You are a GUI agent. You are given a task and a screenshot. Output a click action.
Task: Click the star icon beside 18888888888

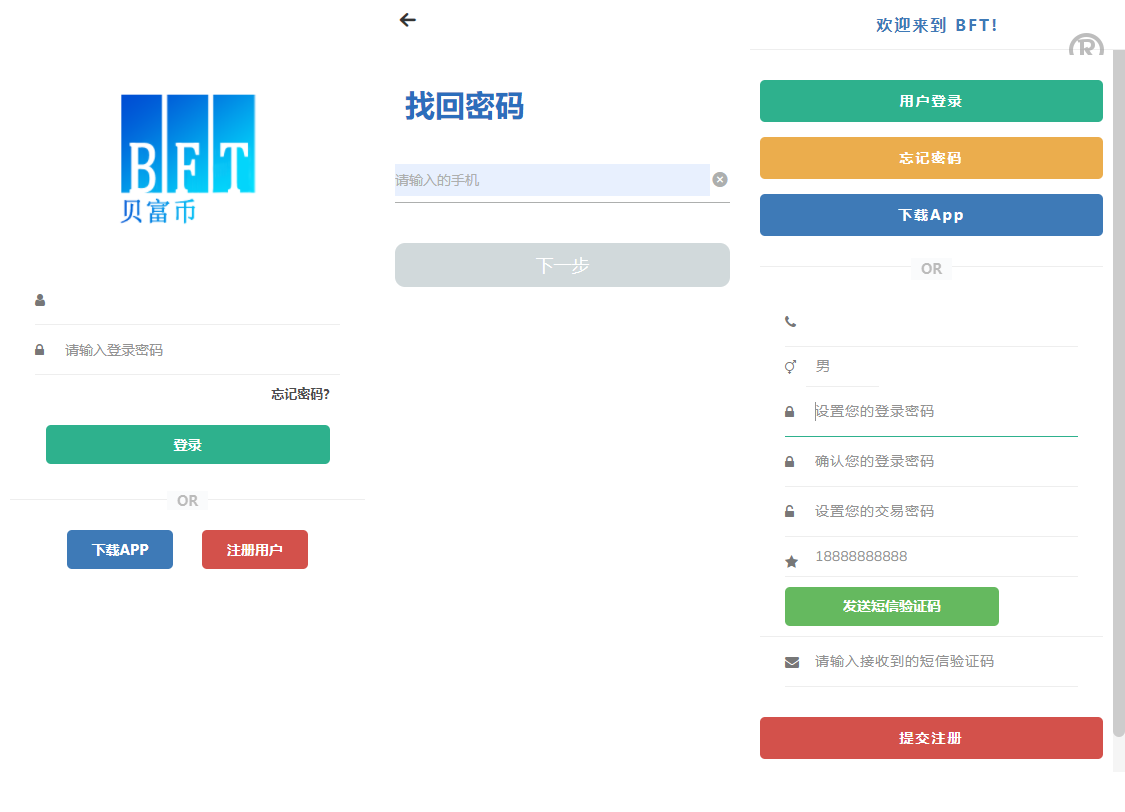point(791,562)
